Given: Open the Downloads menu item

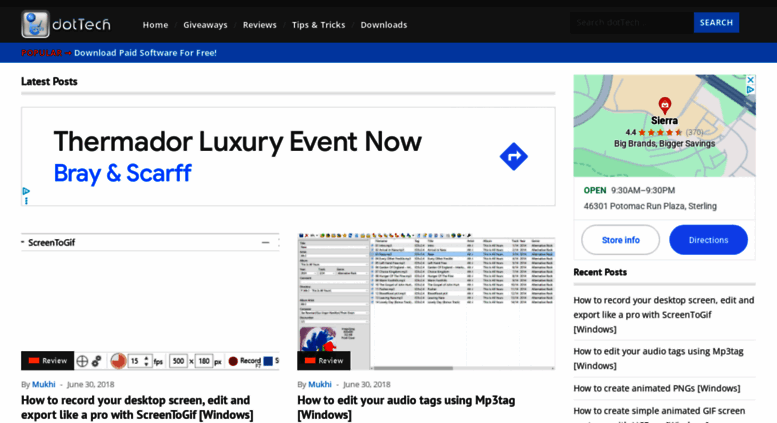Looking at the screenshot, I should pos(384,25).
